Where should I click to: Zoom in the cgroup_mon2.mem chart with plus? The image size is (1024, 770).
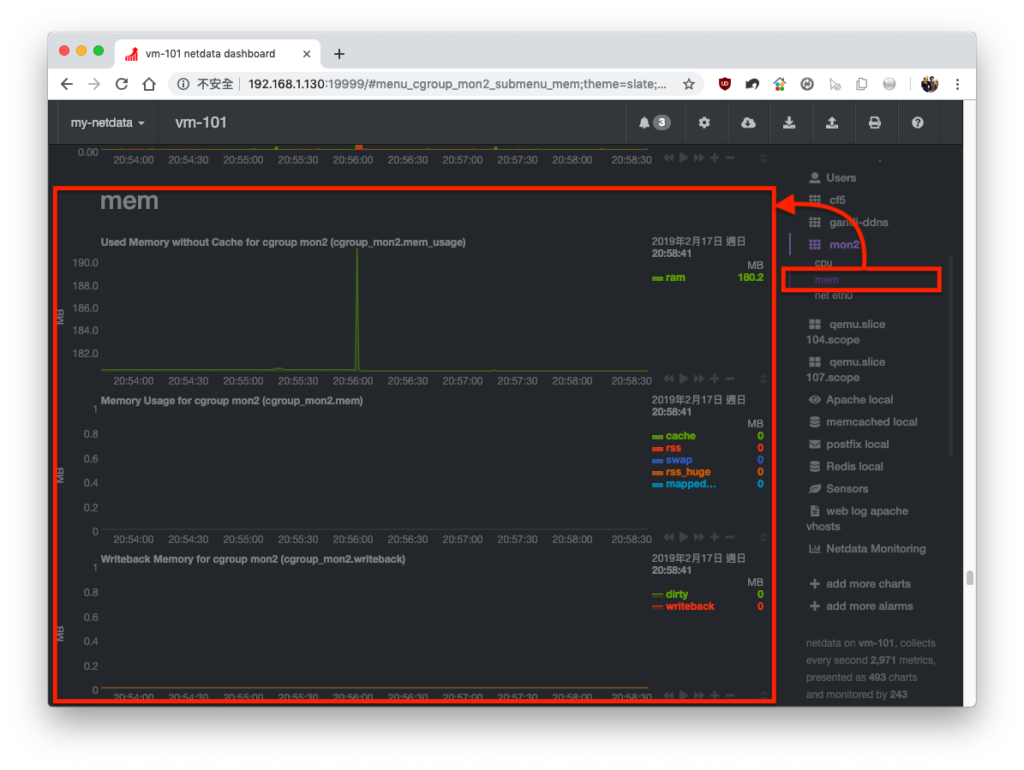714,537
